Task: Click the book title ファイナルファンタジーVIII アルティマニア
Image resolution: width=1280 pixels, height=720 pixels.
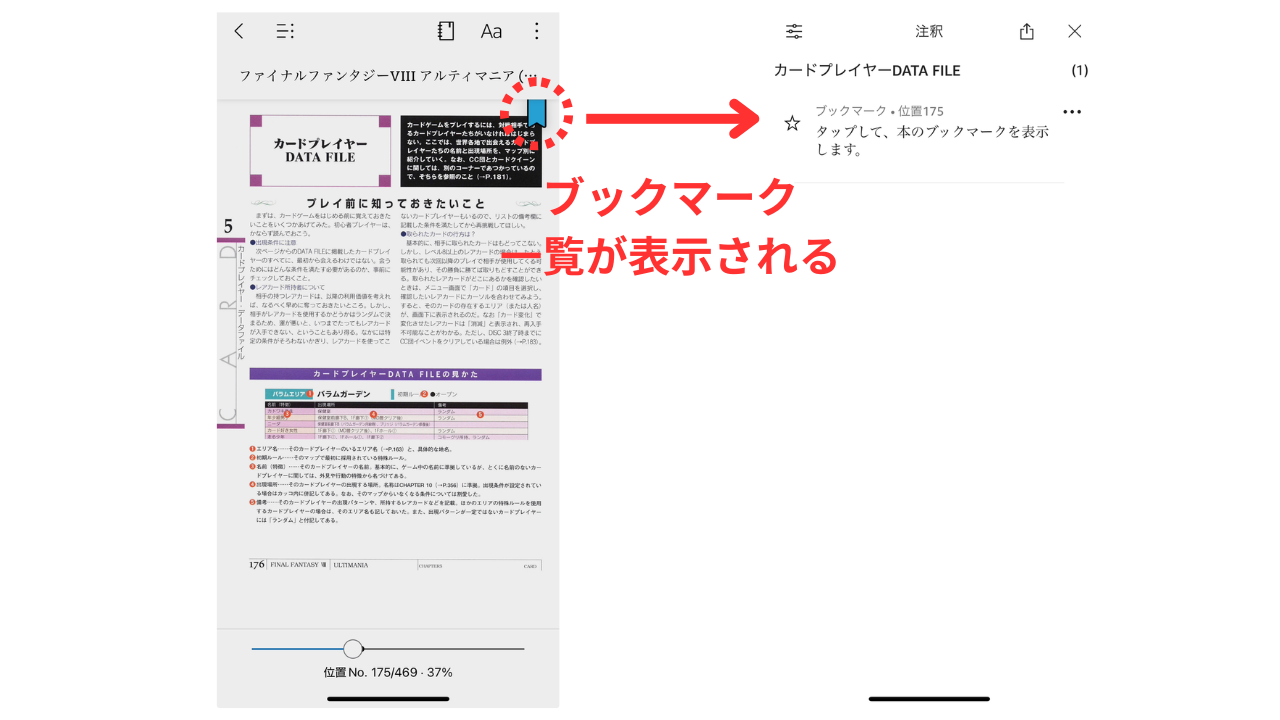Action: [x=388, y=75]
